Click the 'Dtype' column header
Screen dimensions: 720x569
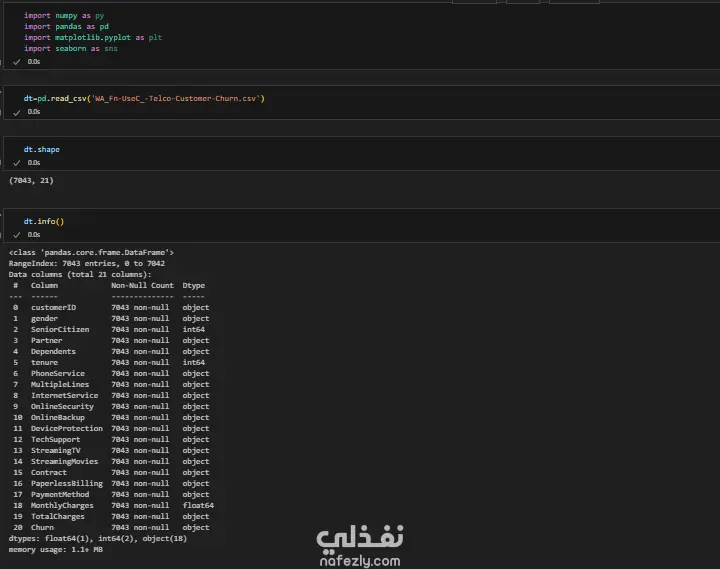pos(194,286)
